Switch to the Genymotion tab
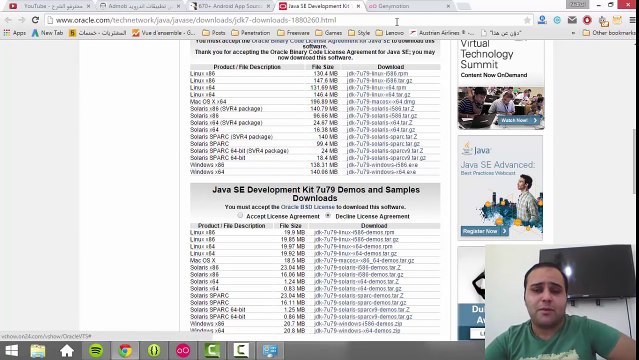The image size is (639, 360). pos(408,6)
